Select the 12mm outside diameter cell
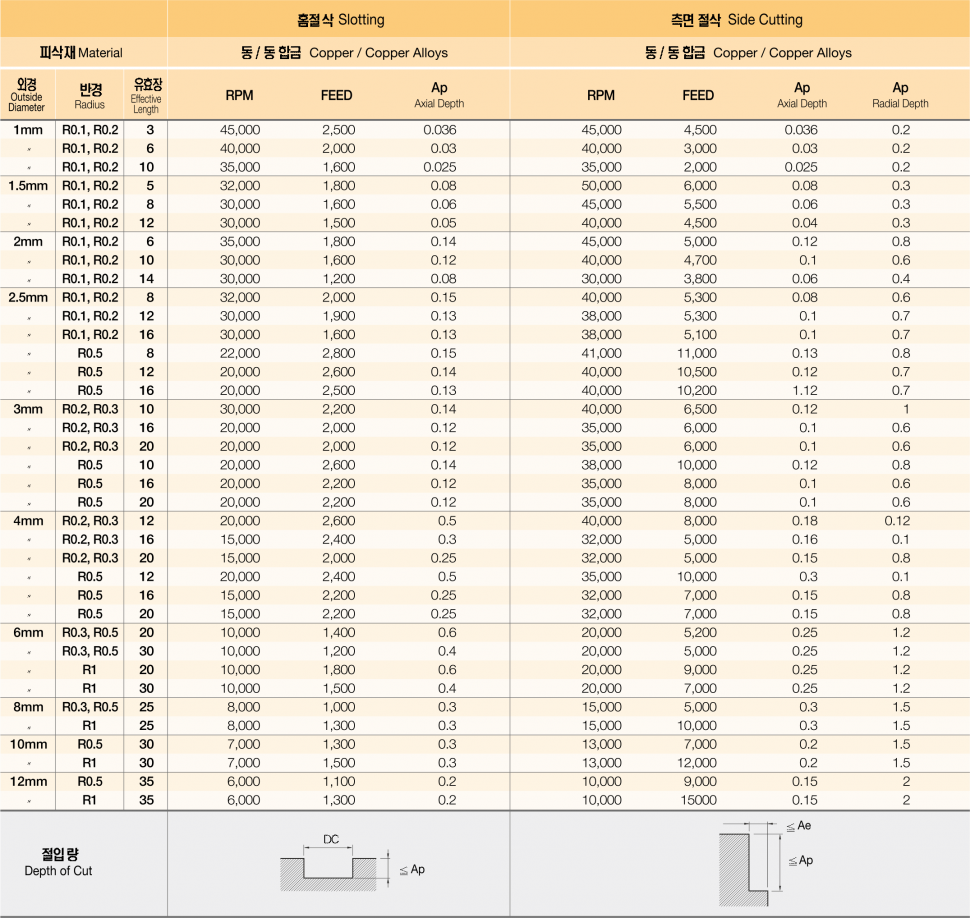970x918 pixels. pyautogui.click(x=28, y=781)
